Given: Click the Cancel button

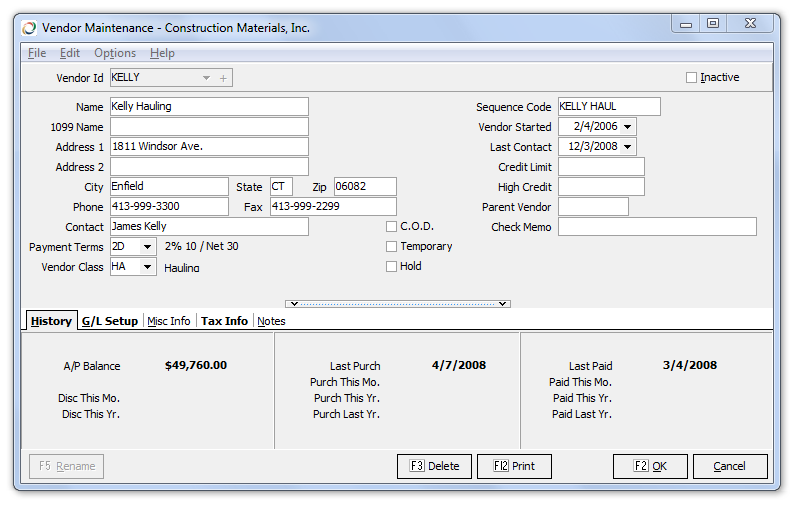Looking at the screenshot, I should tap(729, 466).
